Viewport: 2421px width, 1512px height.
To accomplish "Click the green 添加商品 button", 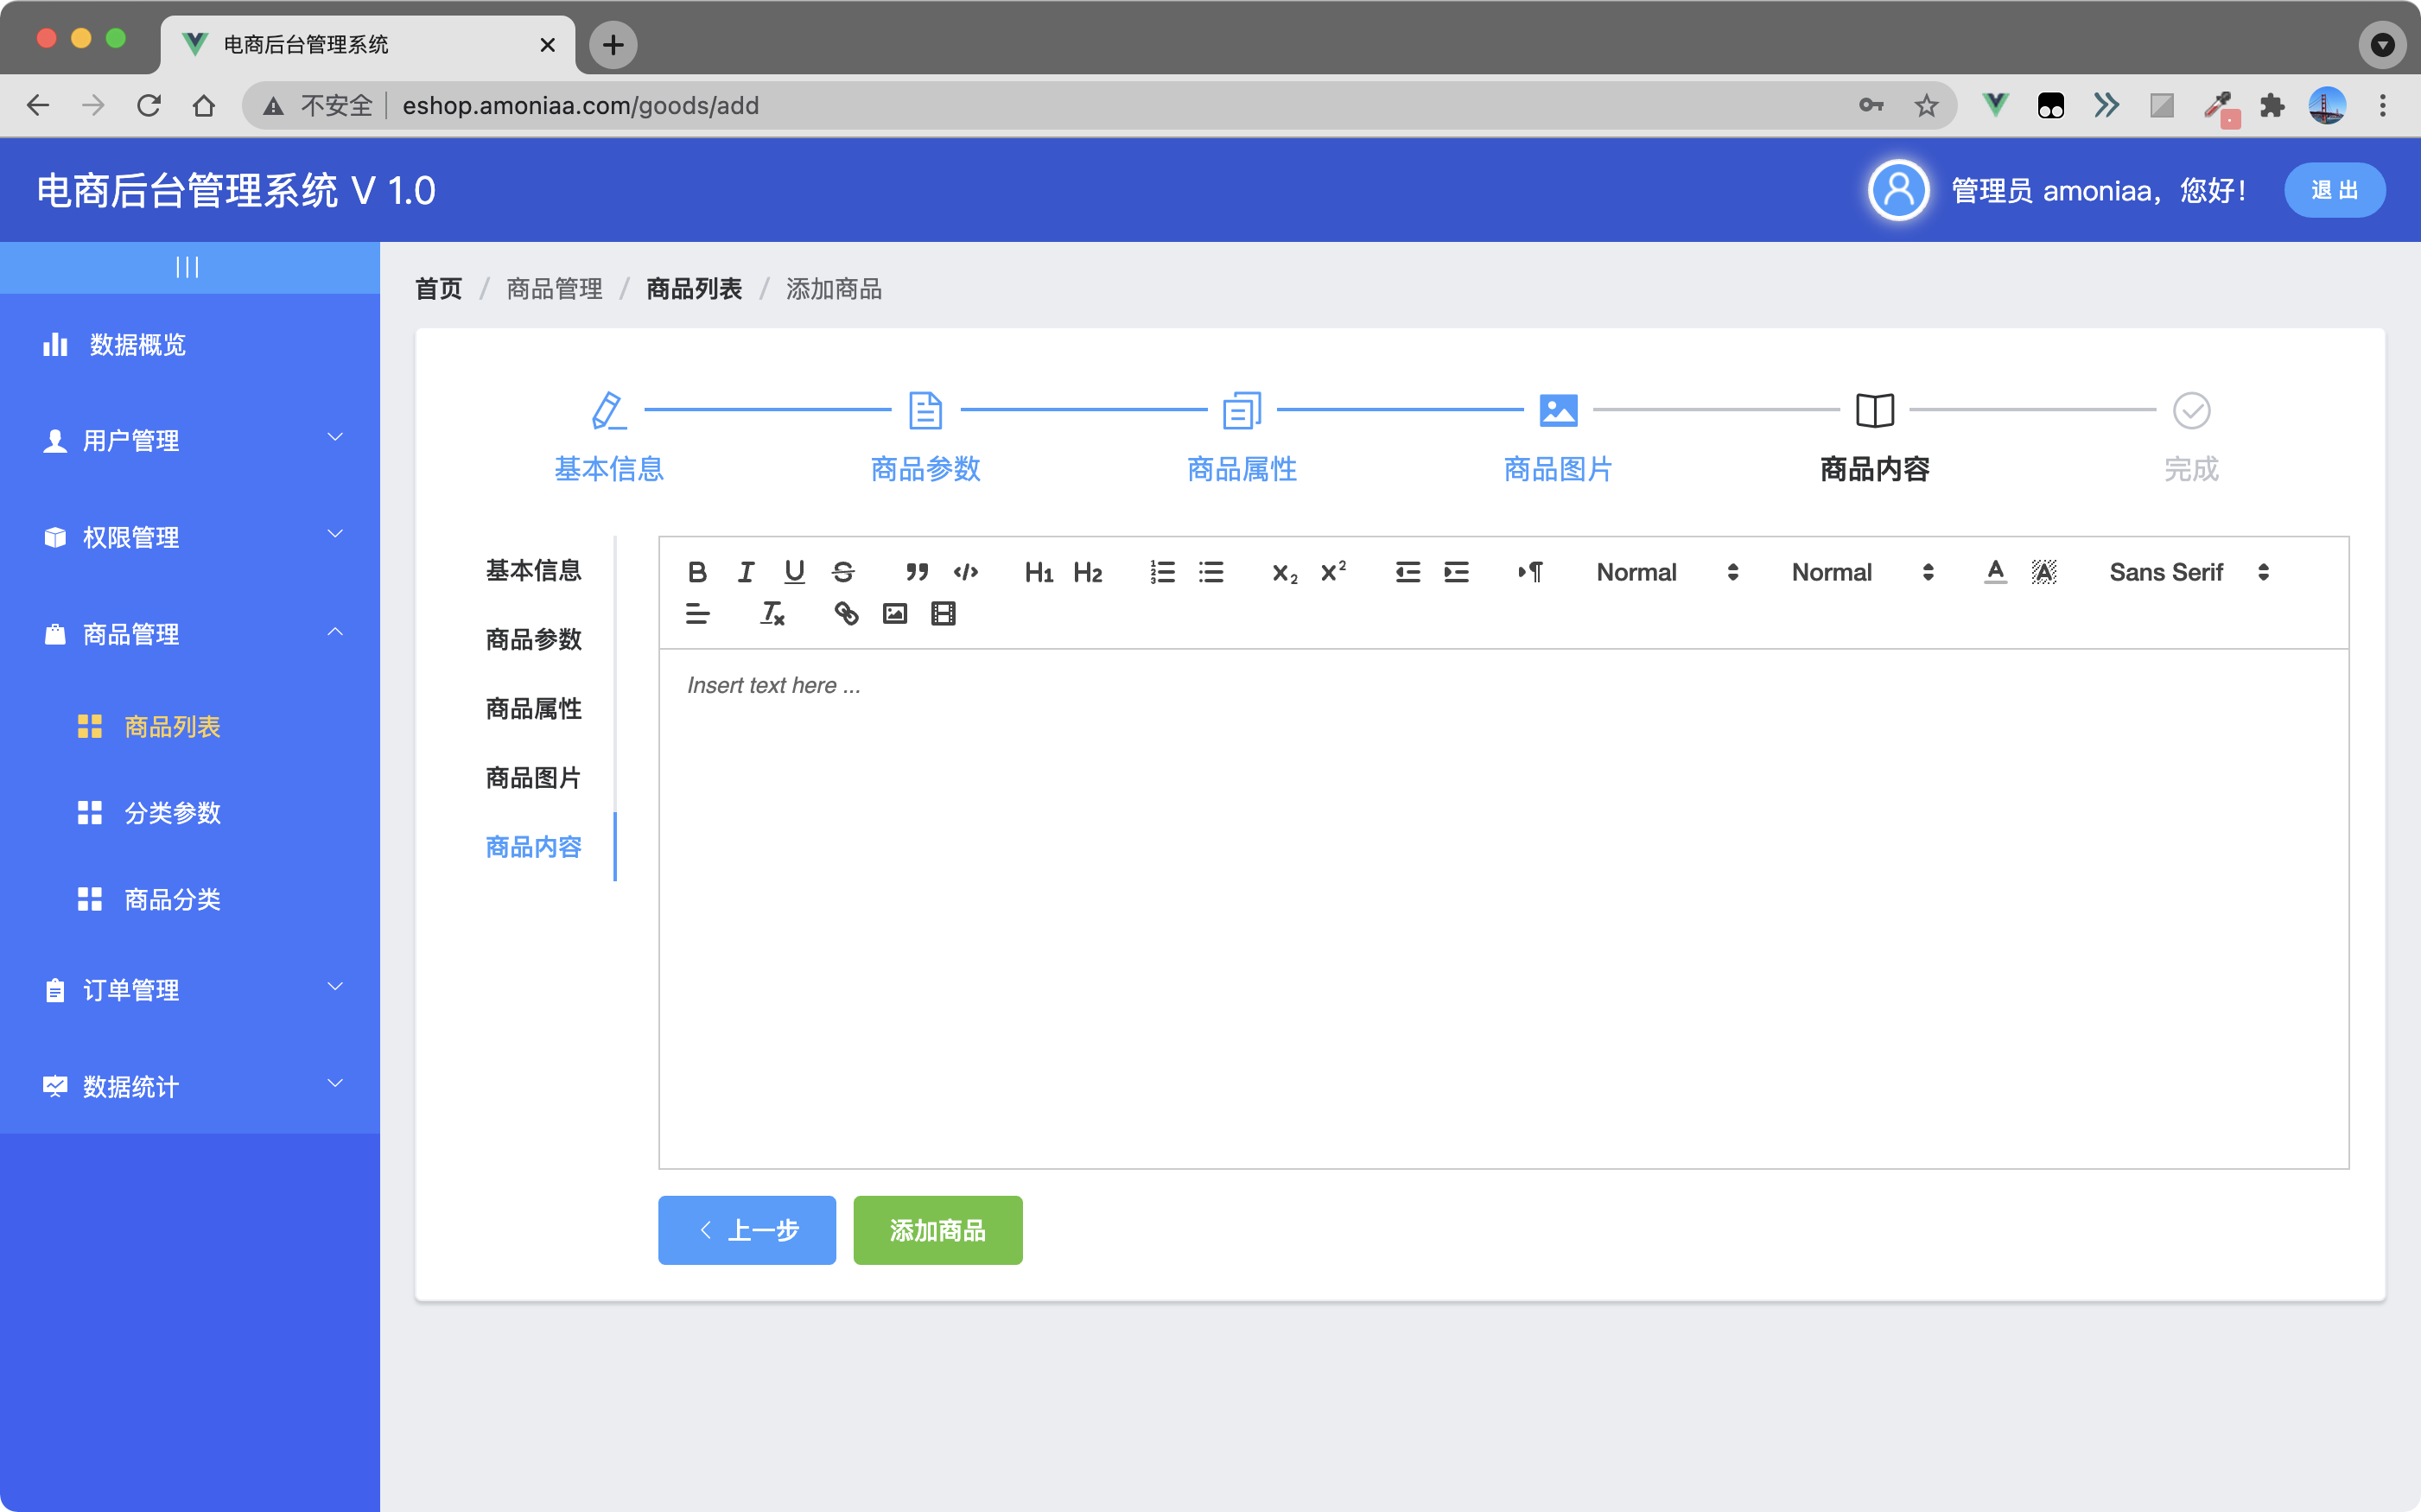I will (937, 1230).
